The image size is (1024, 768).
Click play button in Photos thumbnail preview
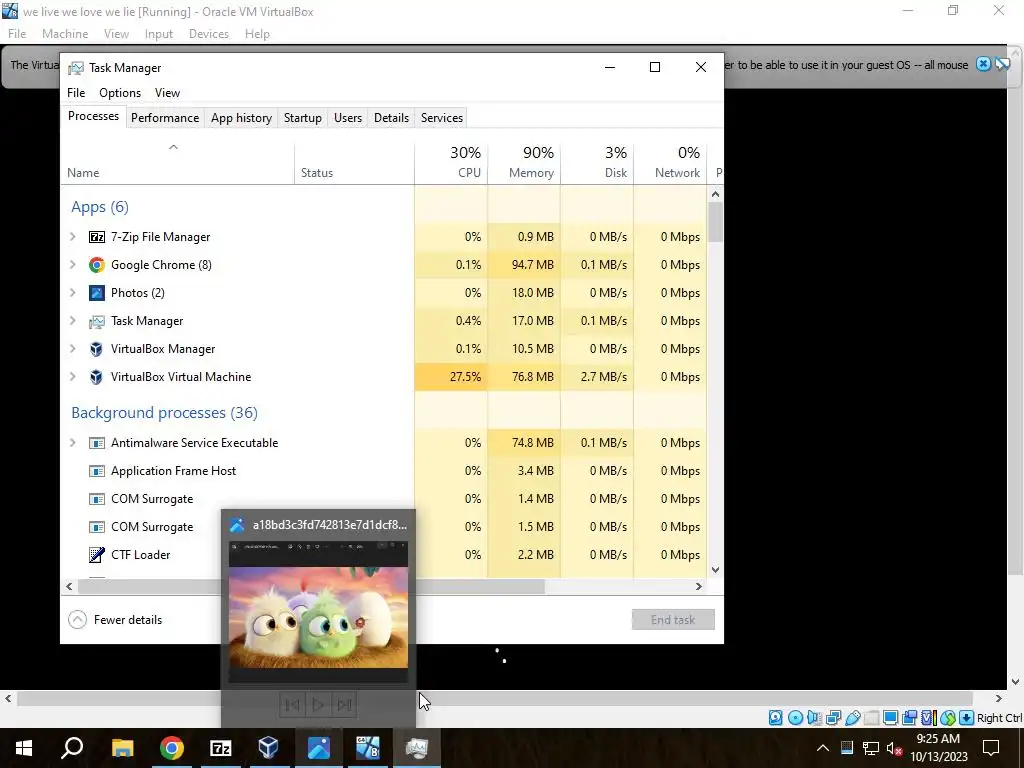click(x=318, y=705)
